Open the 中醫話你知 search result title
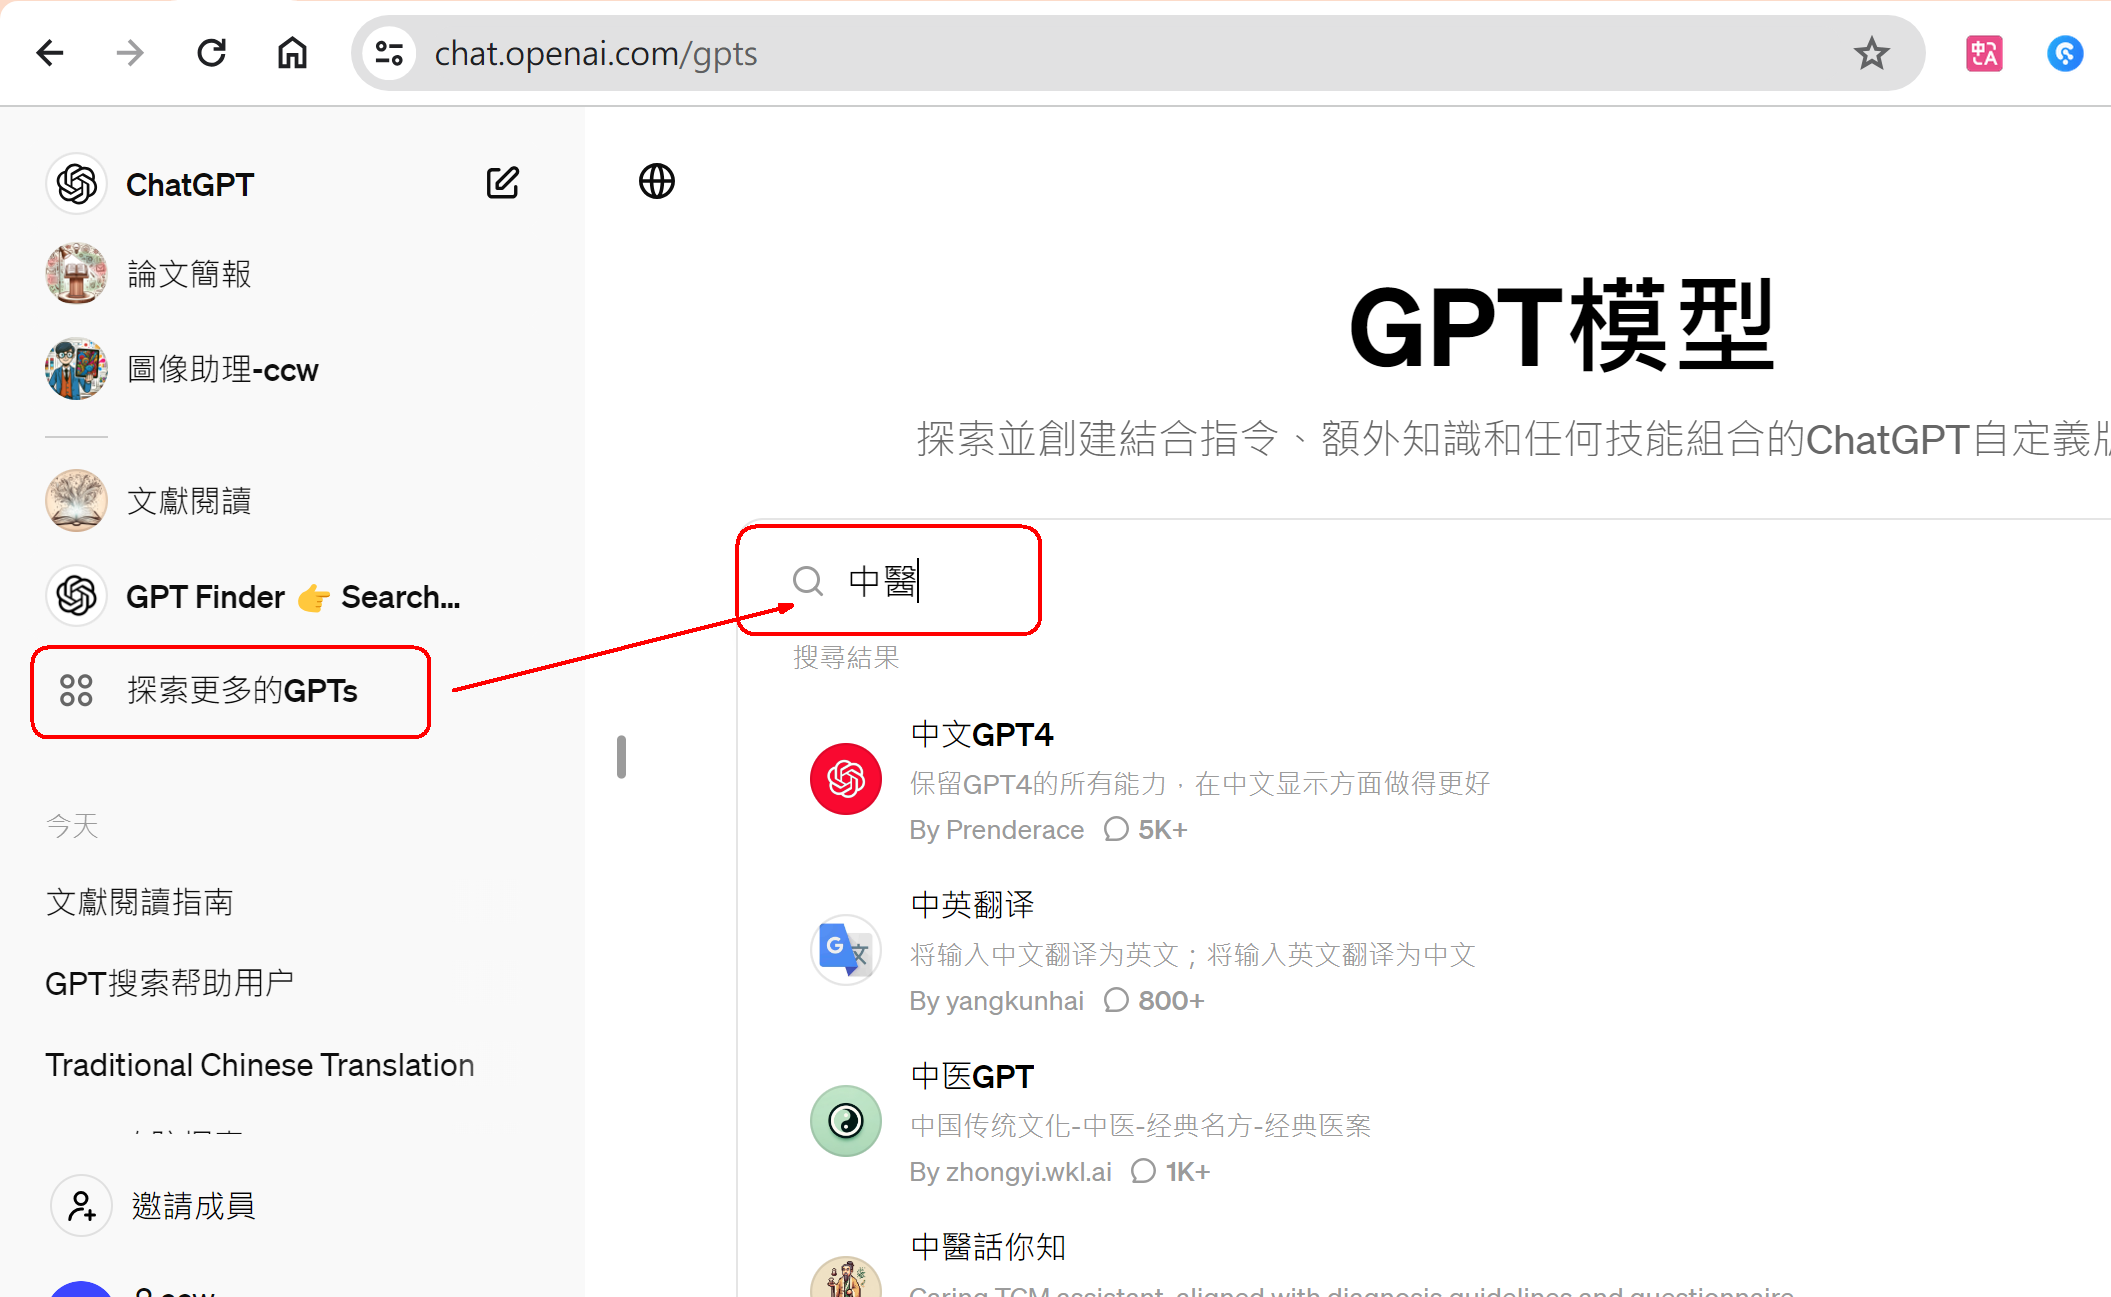 pos(988,1247)
